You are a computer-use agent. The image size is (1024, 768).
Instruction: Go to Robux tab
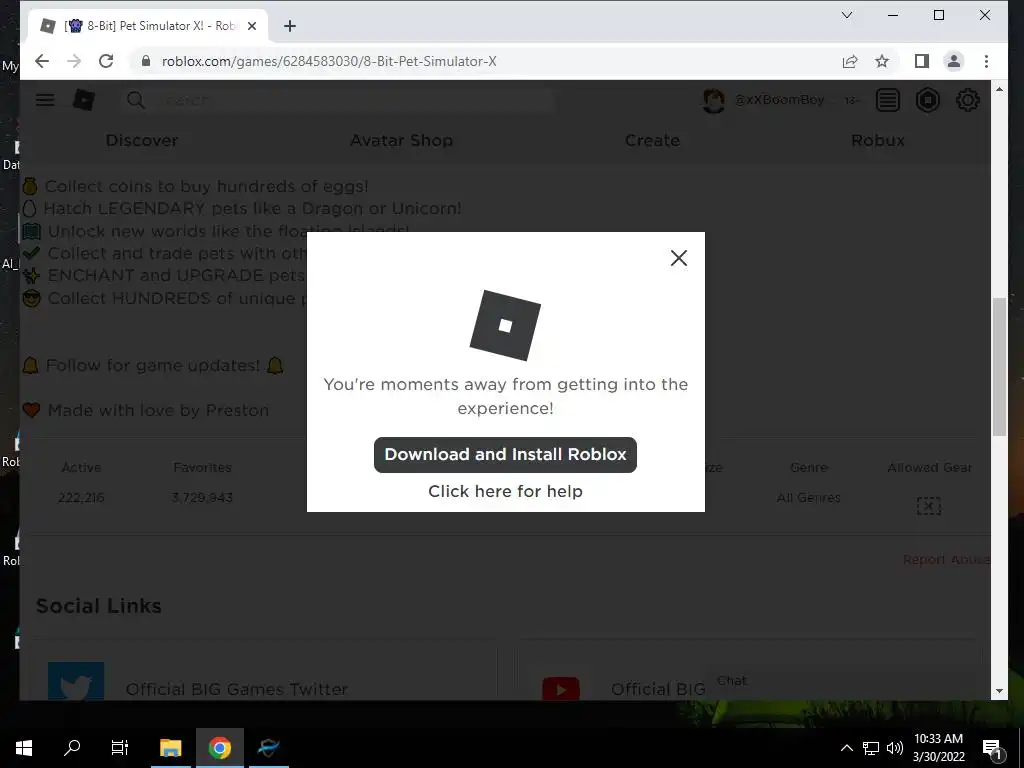pos(878,140)
